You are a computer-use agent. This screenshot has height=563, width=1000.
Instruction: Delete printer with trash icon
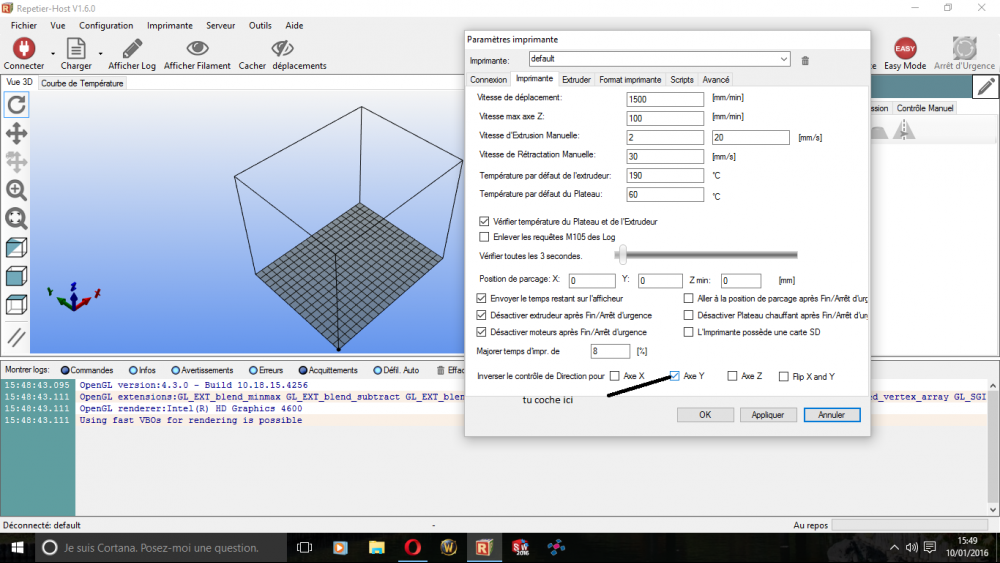tap(805, 61)
